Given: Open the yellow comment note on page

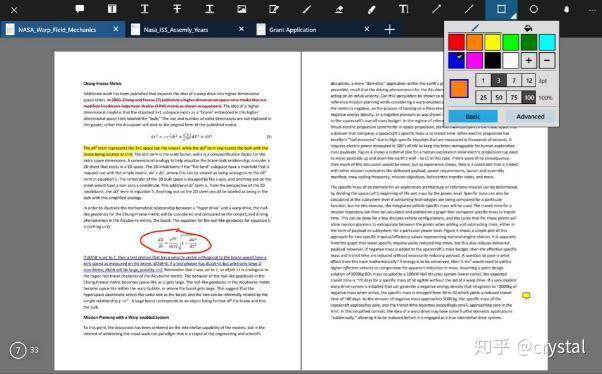Looking at the screenshot, I should click(526, 295).
